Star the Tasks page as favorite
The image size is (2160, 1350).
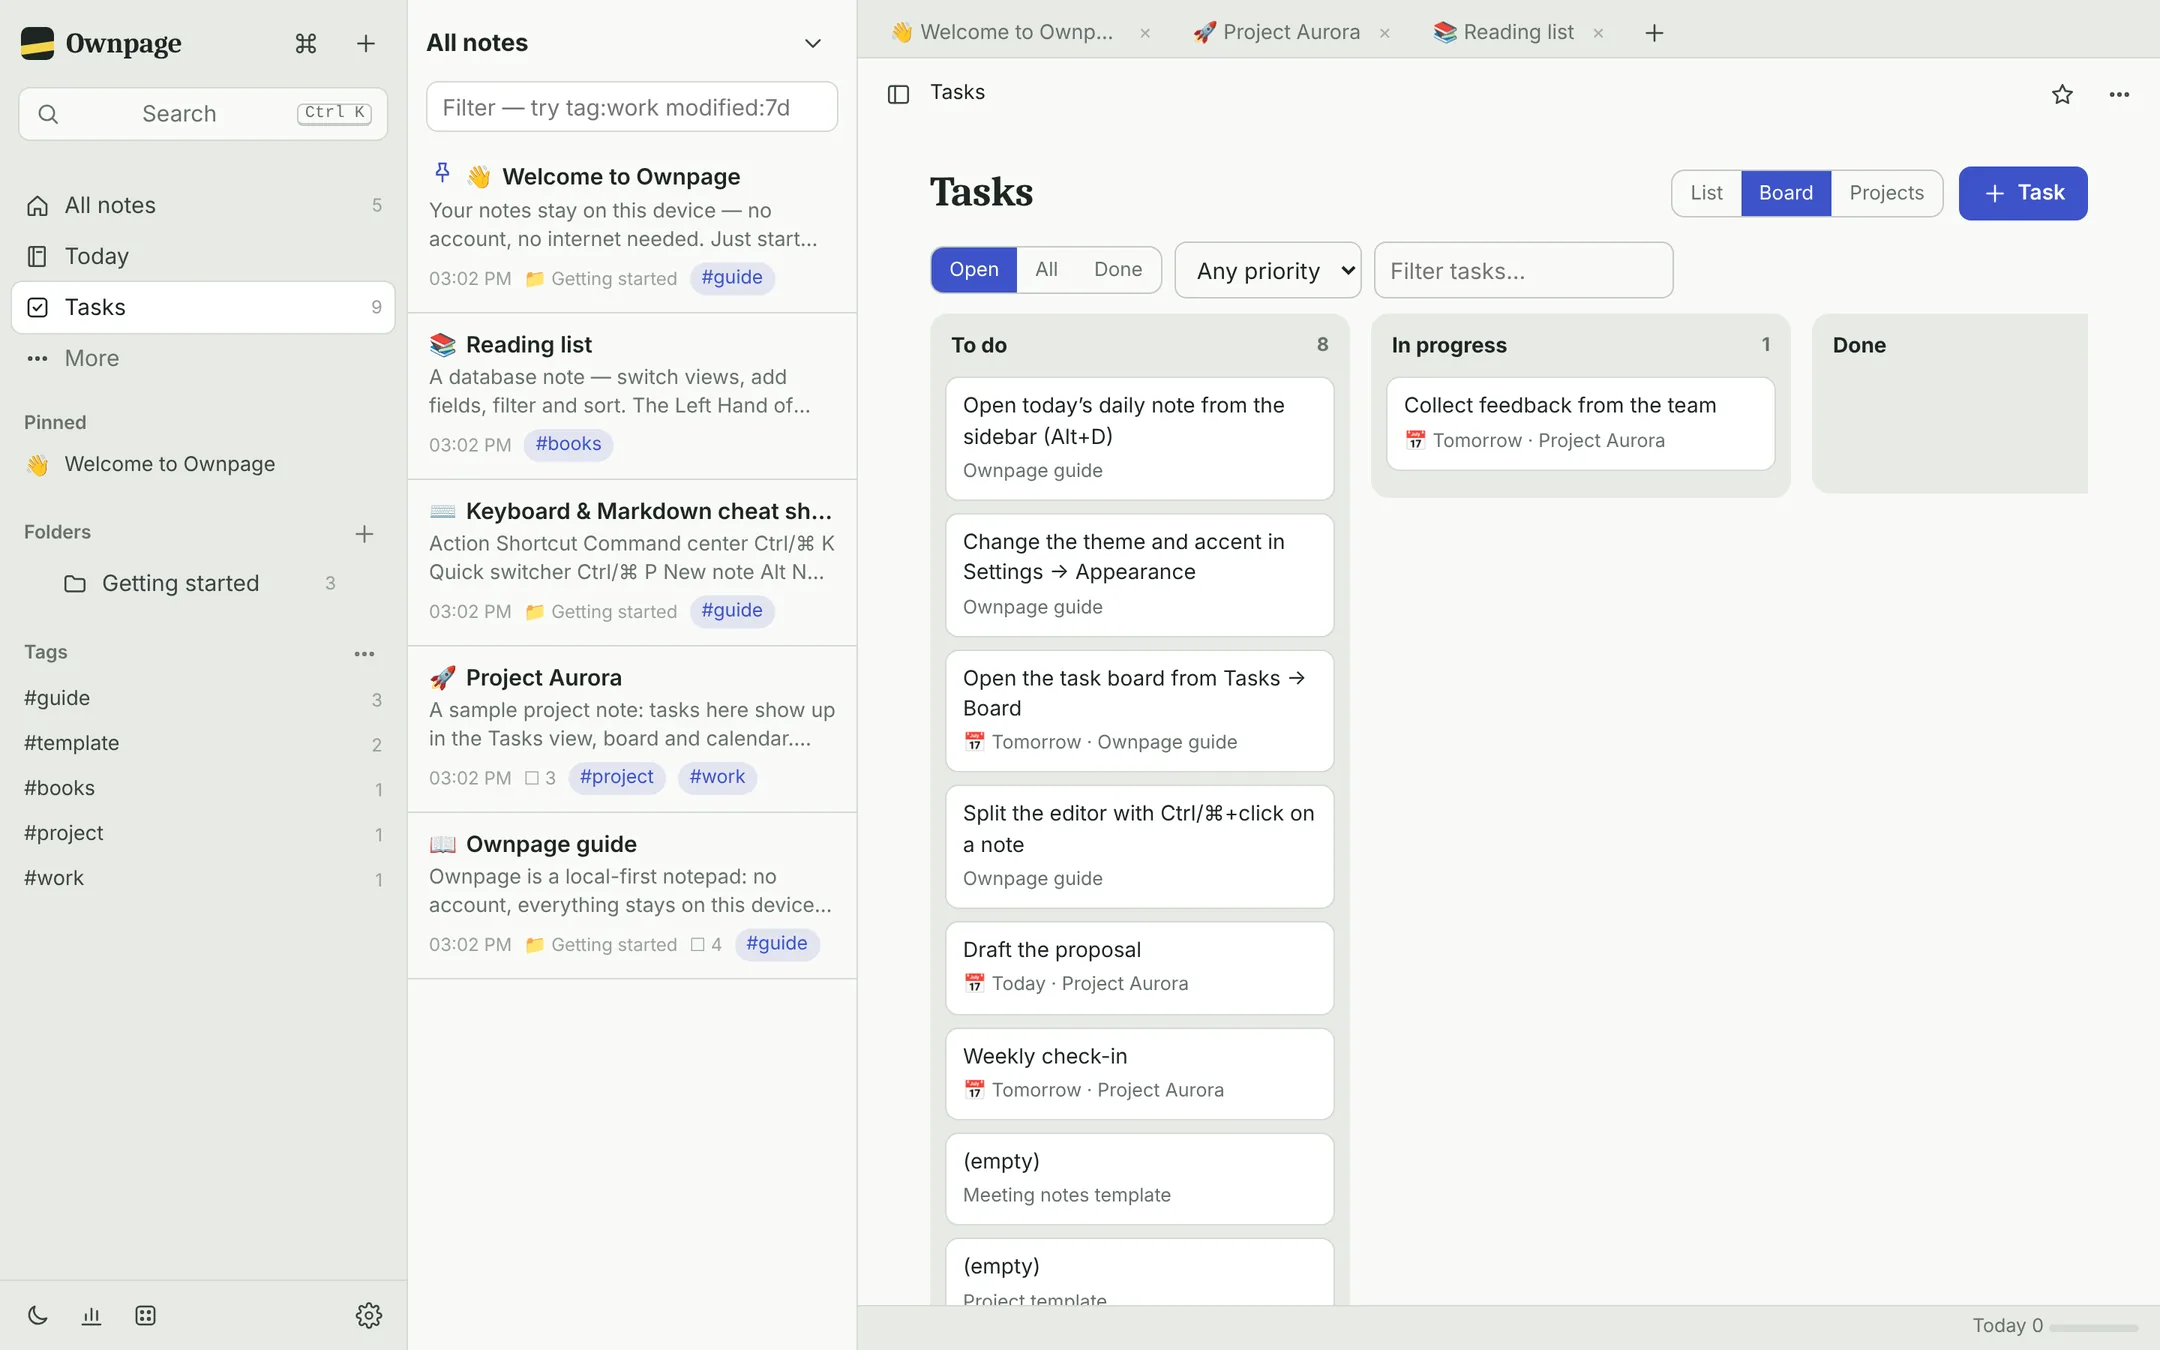(x=2062, y=94)
